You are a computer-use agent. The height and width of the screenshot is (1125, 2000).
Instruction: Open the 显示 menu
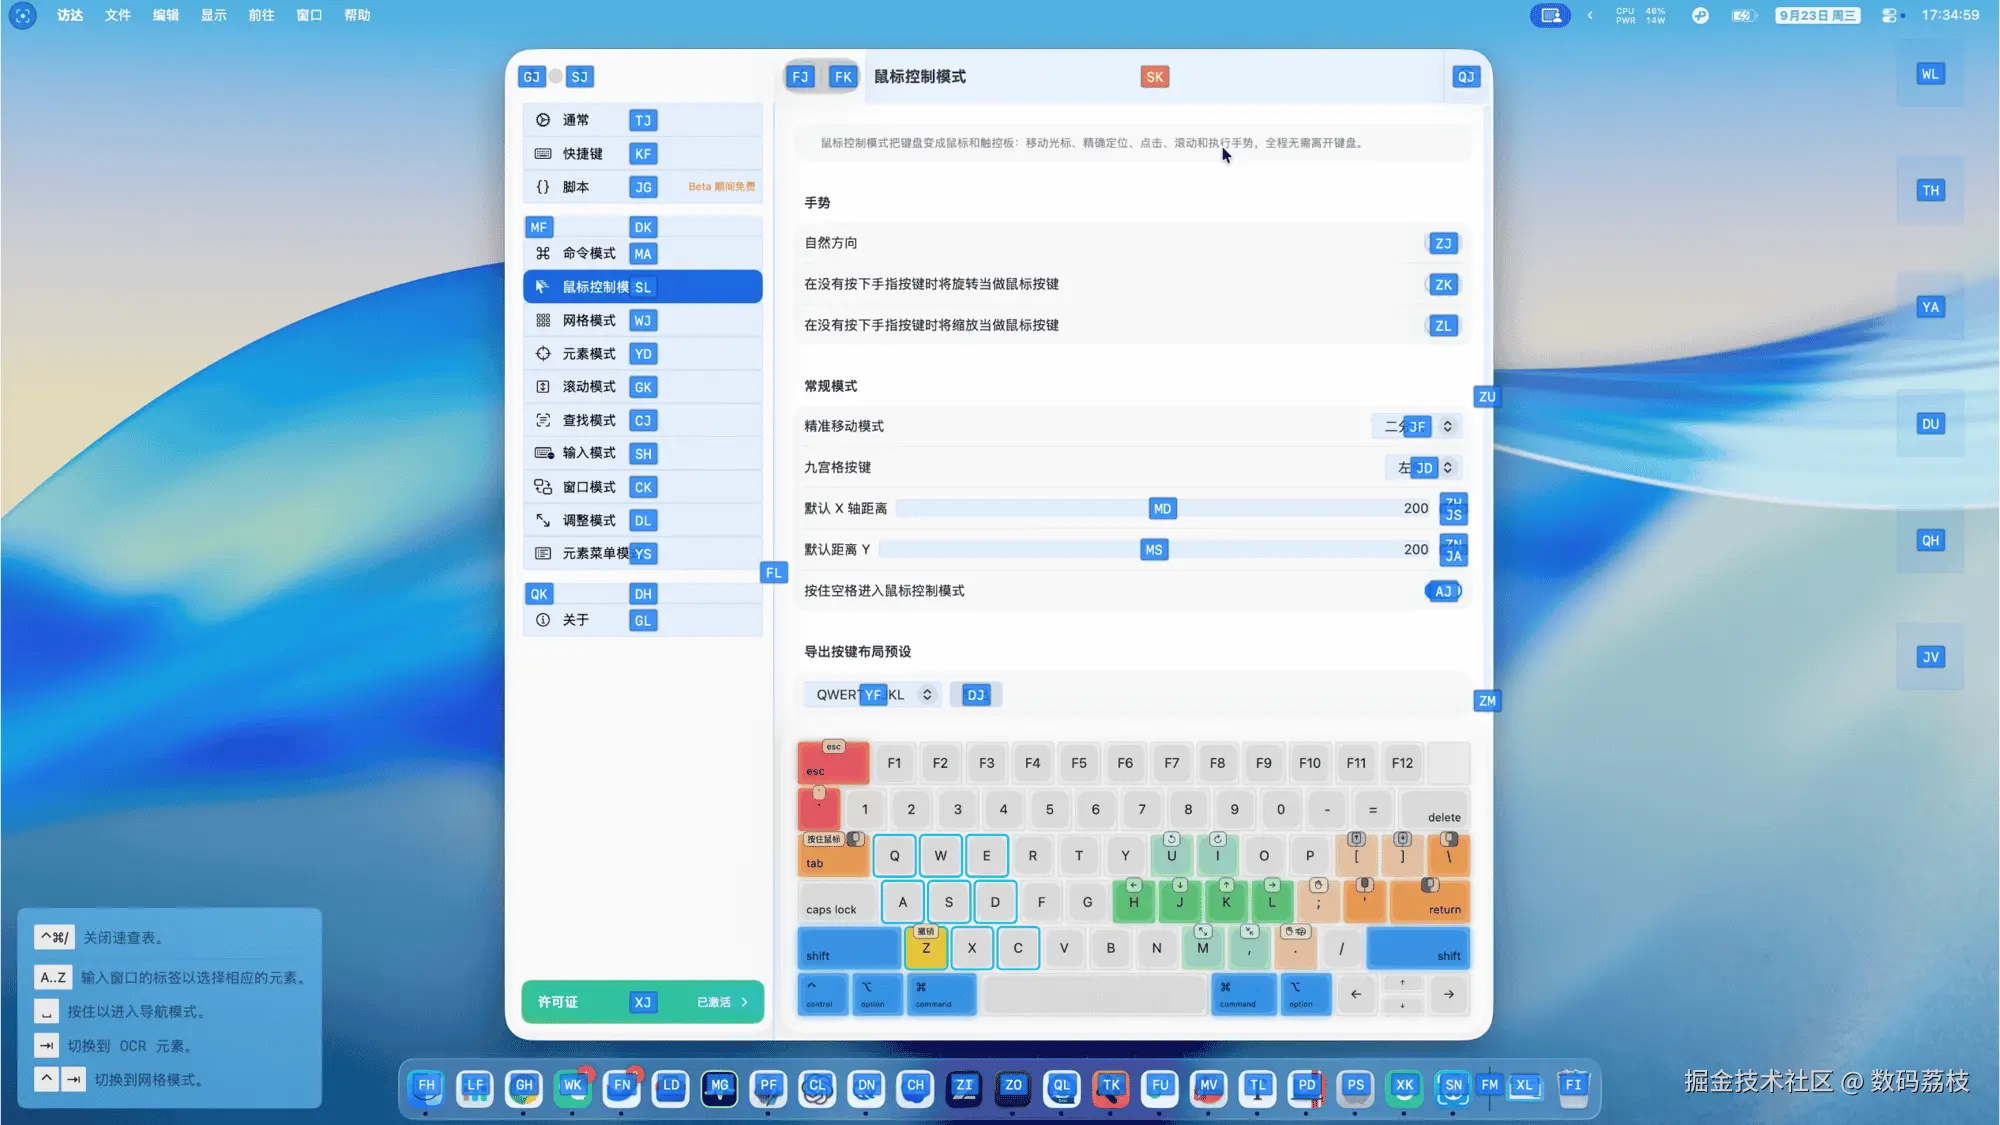(214, 15)
